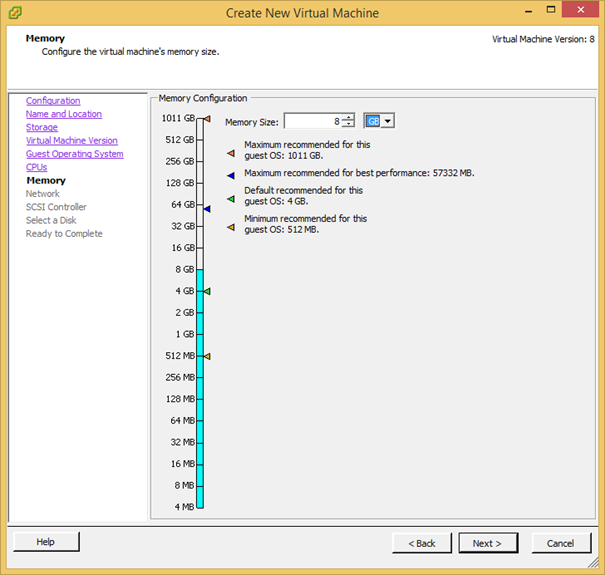Click the green default marker at 4 GB
The height and width of the screenshot is (575, 605).
click(x=207, y=291)
